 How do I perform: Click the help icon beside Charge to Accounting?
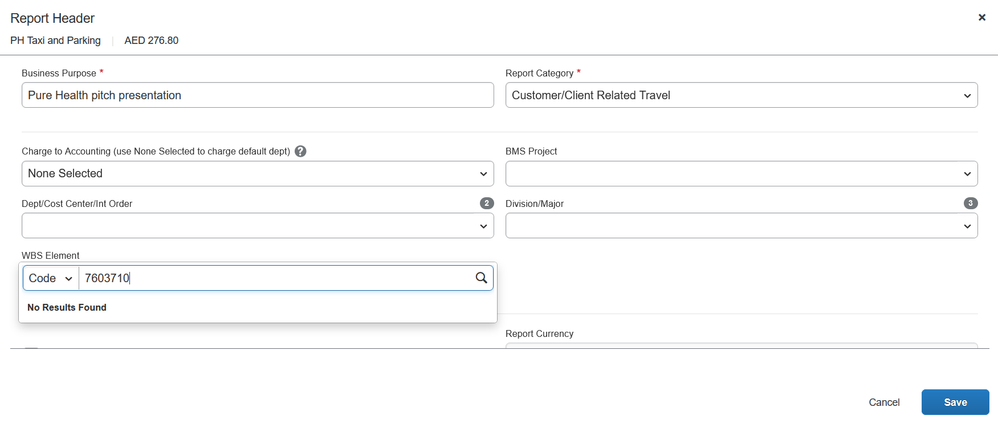(301, 152)
